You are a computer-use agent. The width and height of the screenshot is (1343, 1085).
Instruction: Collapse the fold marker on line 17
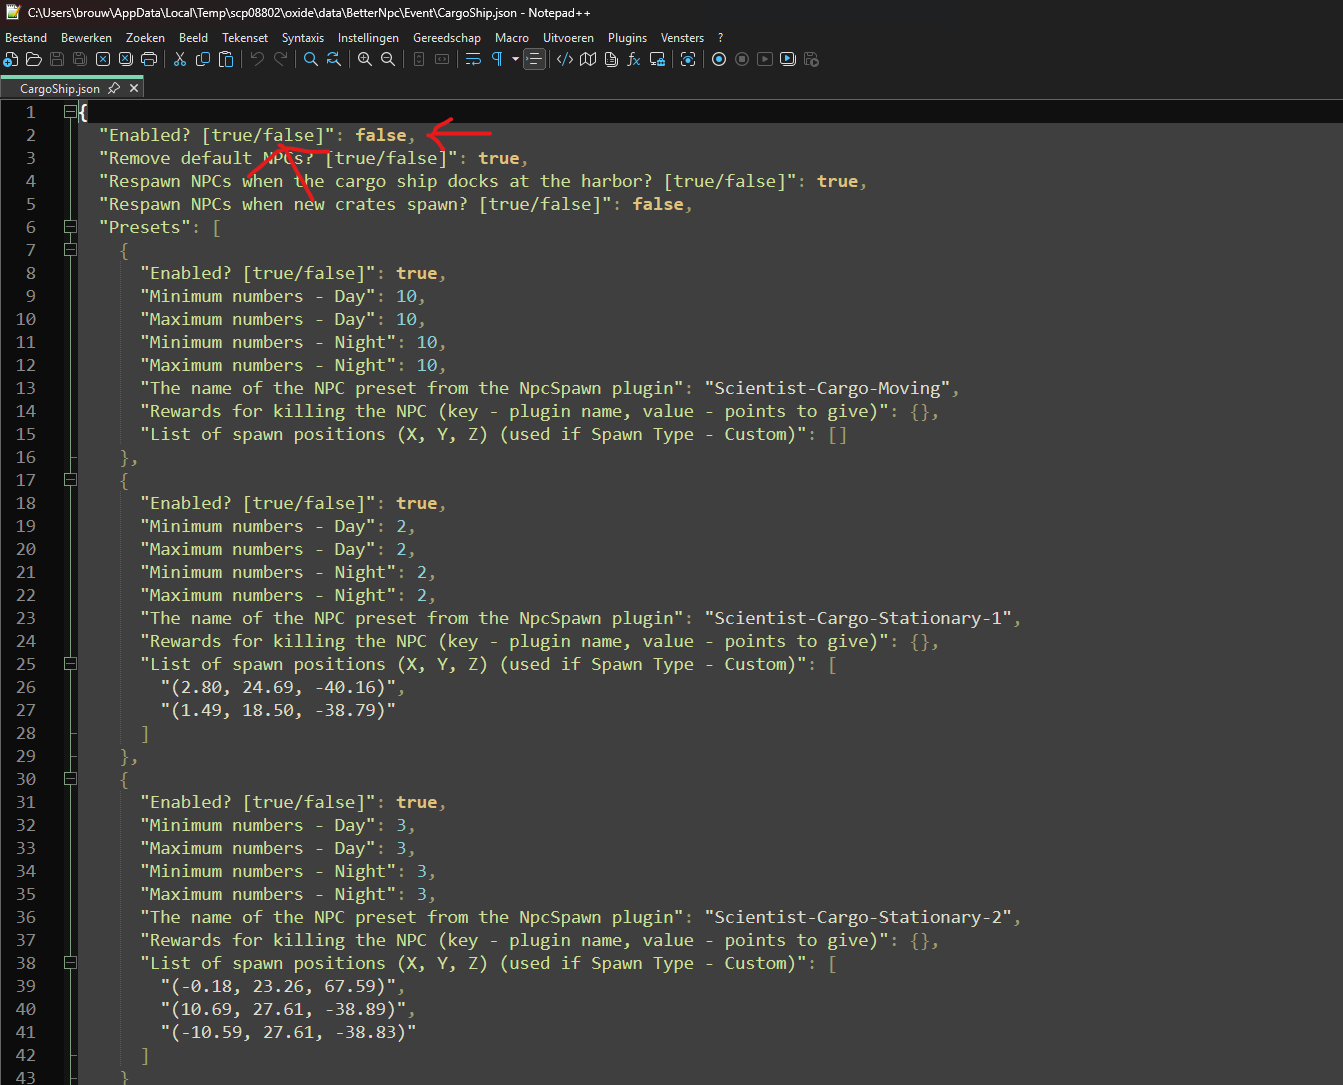[70, 480]
